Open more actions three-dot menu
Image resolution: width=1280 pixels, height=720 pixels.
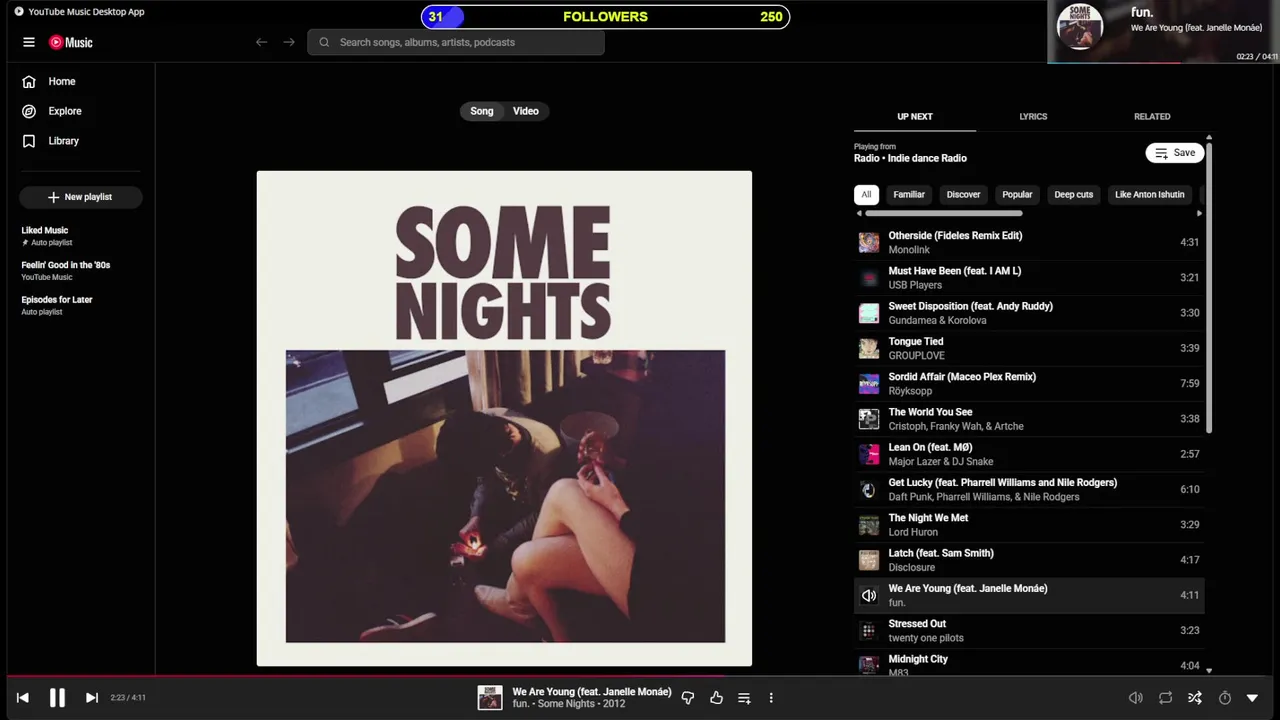coord(771,698)
